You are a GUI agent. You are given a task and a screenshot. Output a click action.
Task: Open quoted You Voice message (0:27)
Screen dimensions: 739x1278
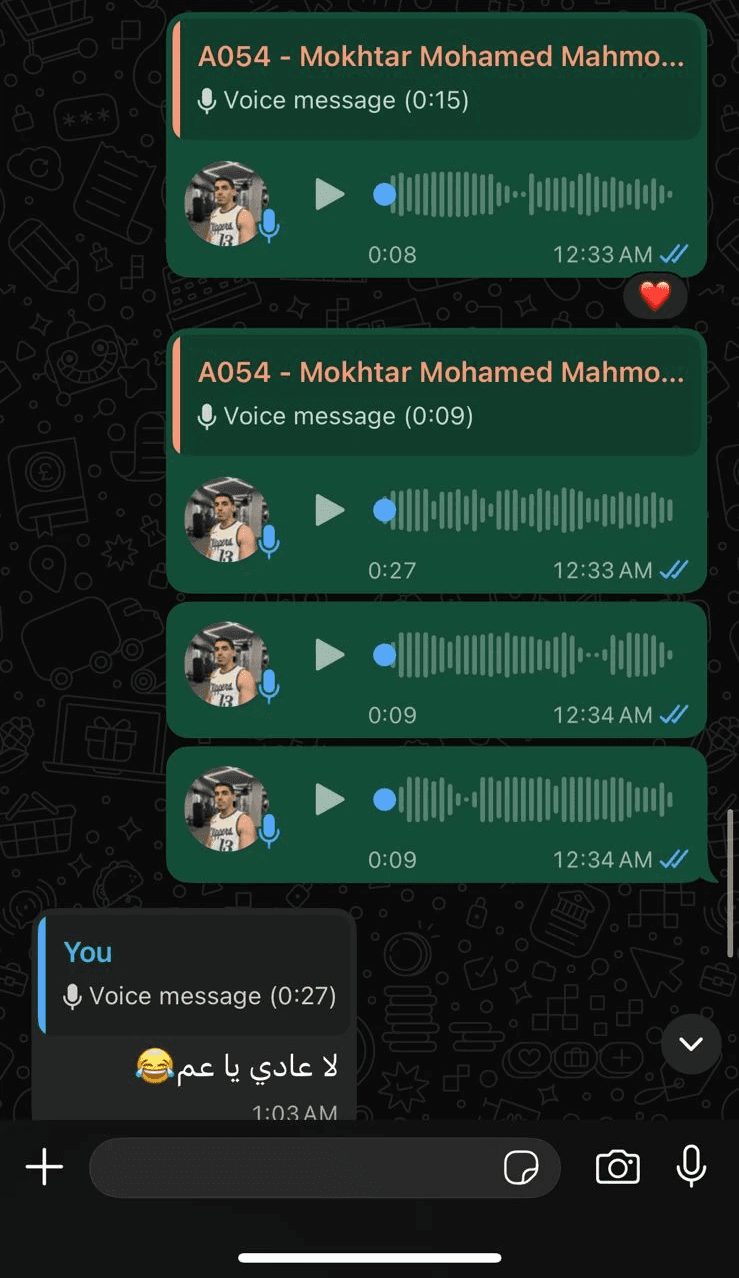[196, 974]
